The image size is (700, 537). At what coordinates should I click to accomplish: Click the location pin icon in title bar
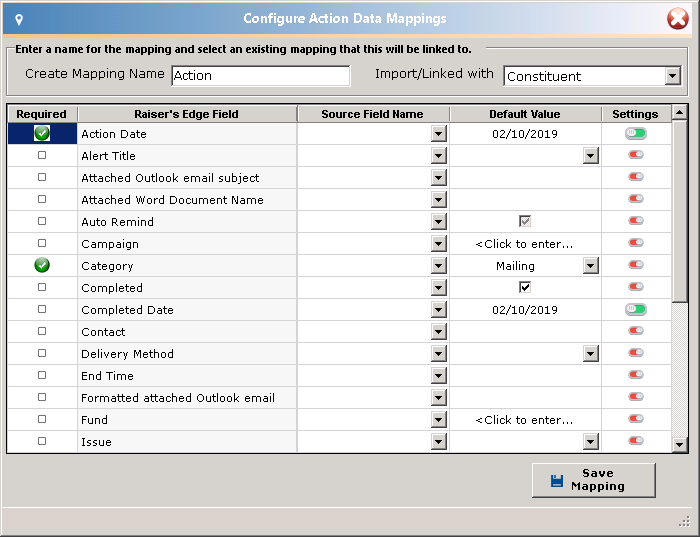tap(19, 19)
